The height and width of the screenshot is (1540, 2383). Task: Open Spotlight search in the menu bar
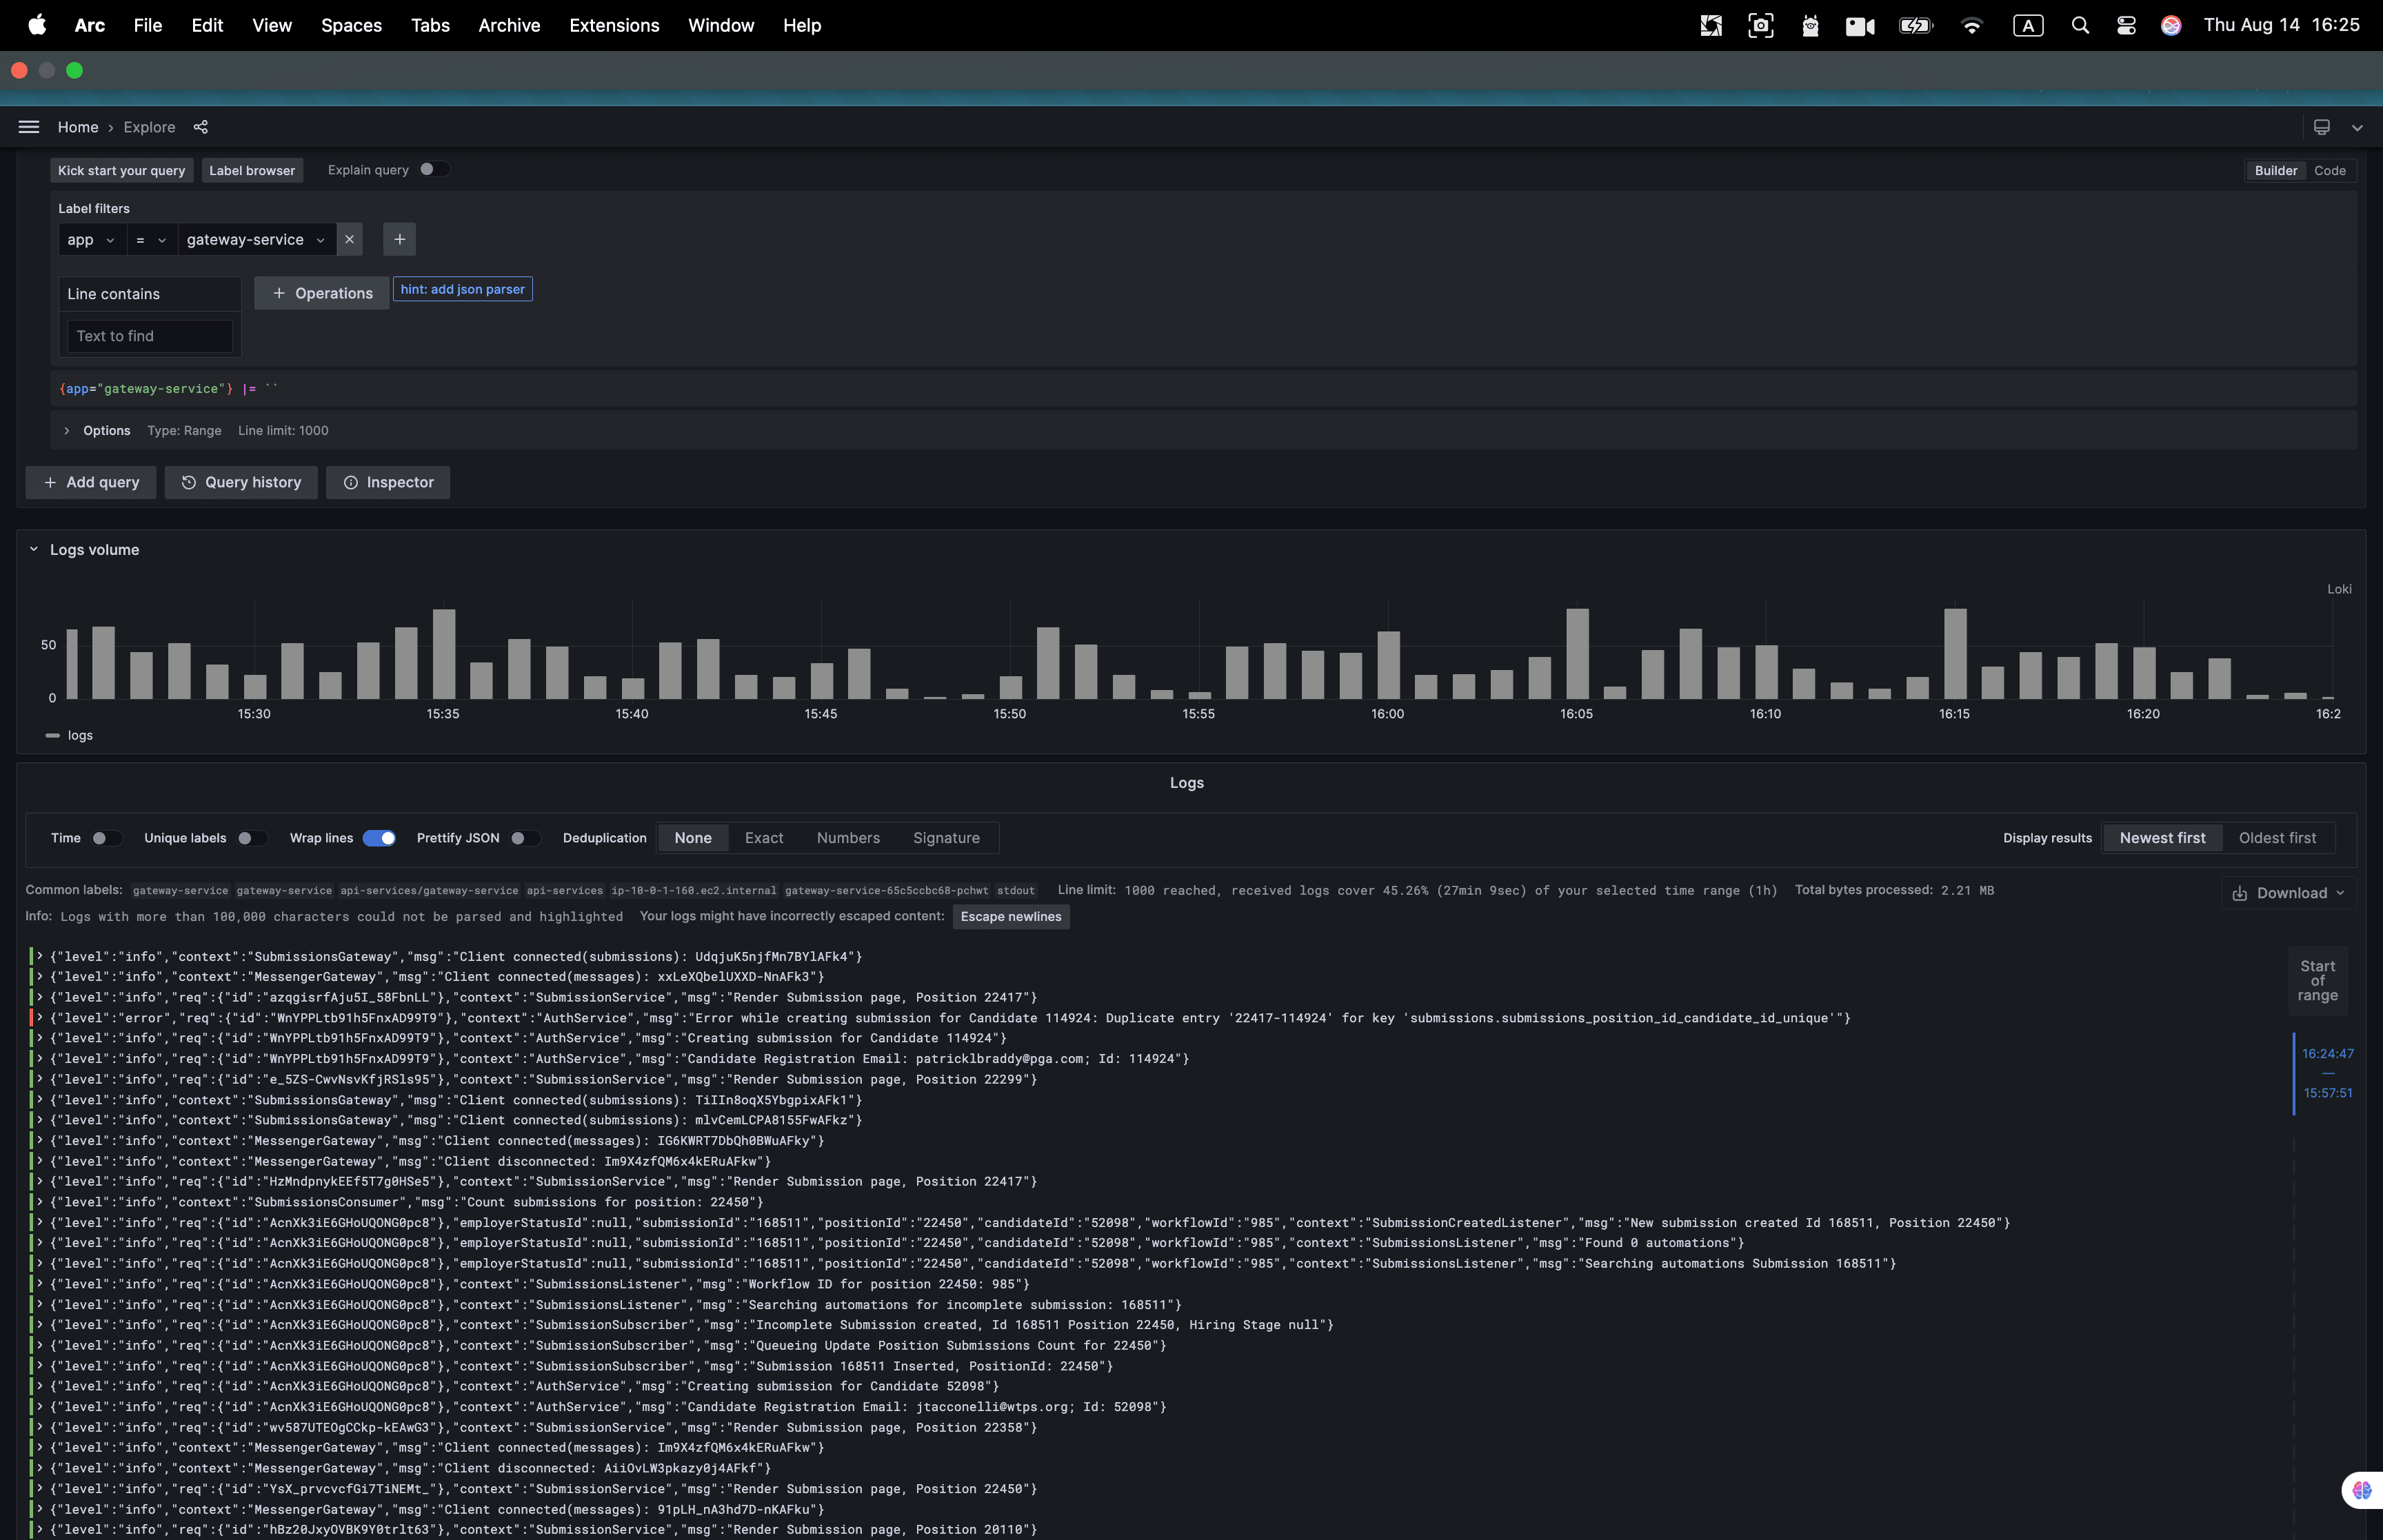click(x=2079, y=25)
